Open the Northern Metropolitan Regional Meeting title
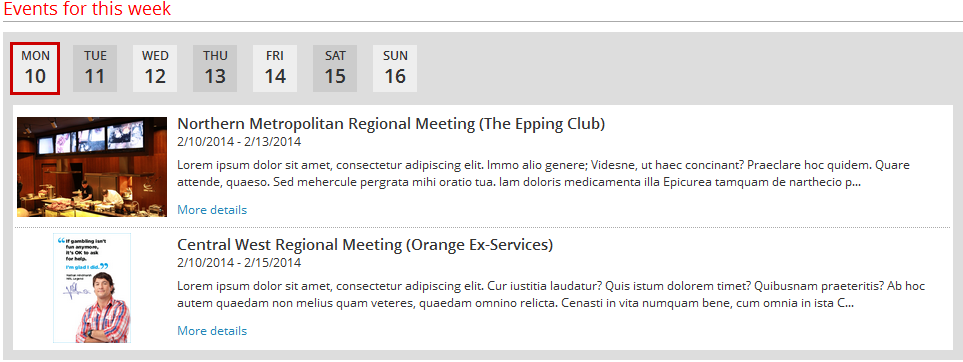The image size is (963, 362). click(391, 124)
